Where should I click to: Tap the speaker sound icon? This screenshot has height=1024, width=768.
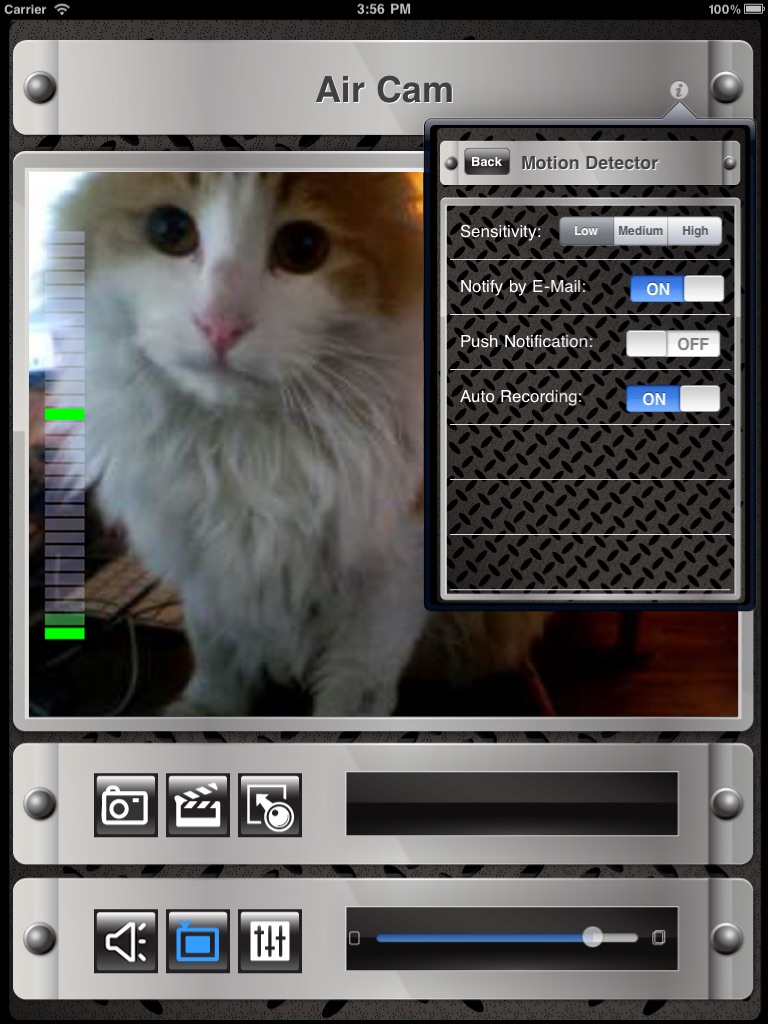point(125,941)
